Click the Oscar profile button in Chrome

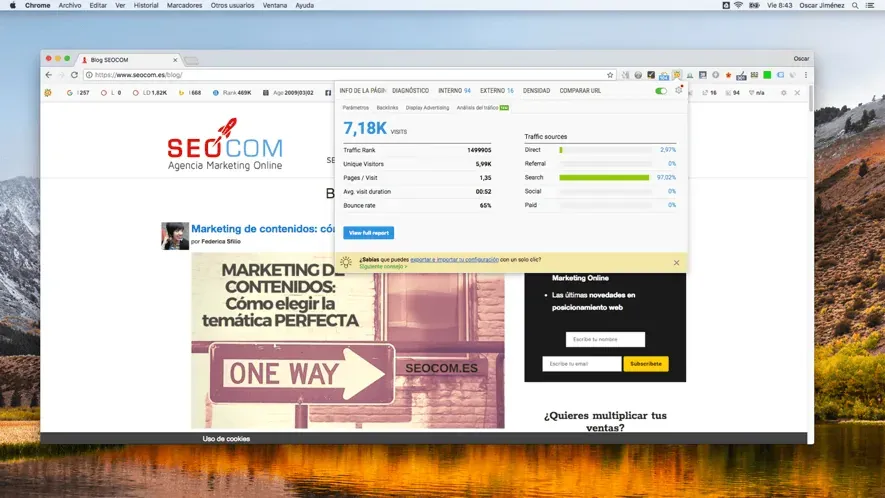(x=801, y=59)
